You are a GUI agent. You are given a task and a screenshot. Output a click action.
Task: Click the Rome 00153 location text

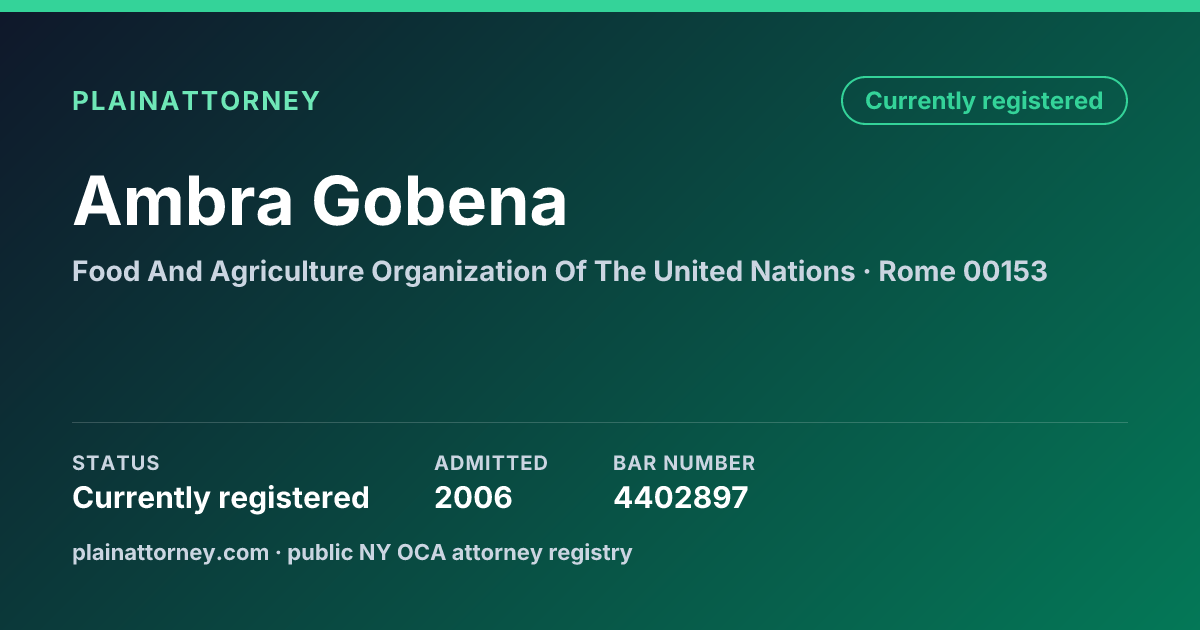963,271
